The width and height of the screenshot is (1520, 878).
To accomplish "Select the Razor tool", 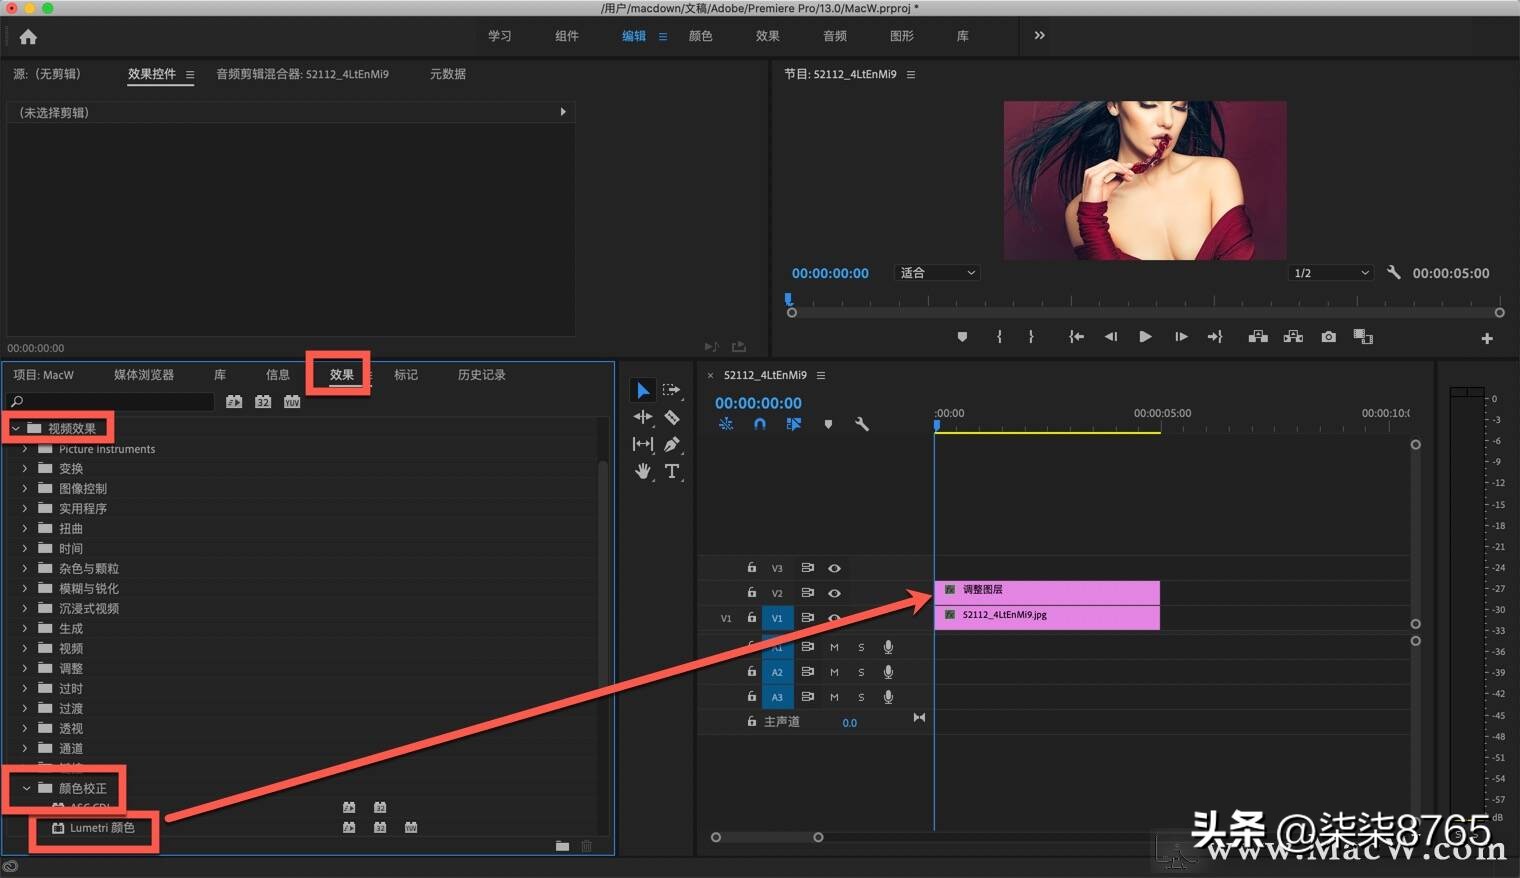I will coord(671,417).
